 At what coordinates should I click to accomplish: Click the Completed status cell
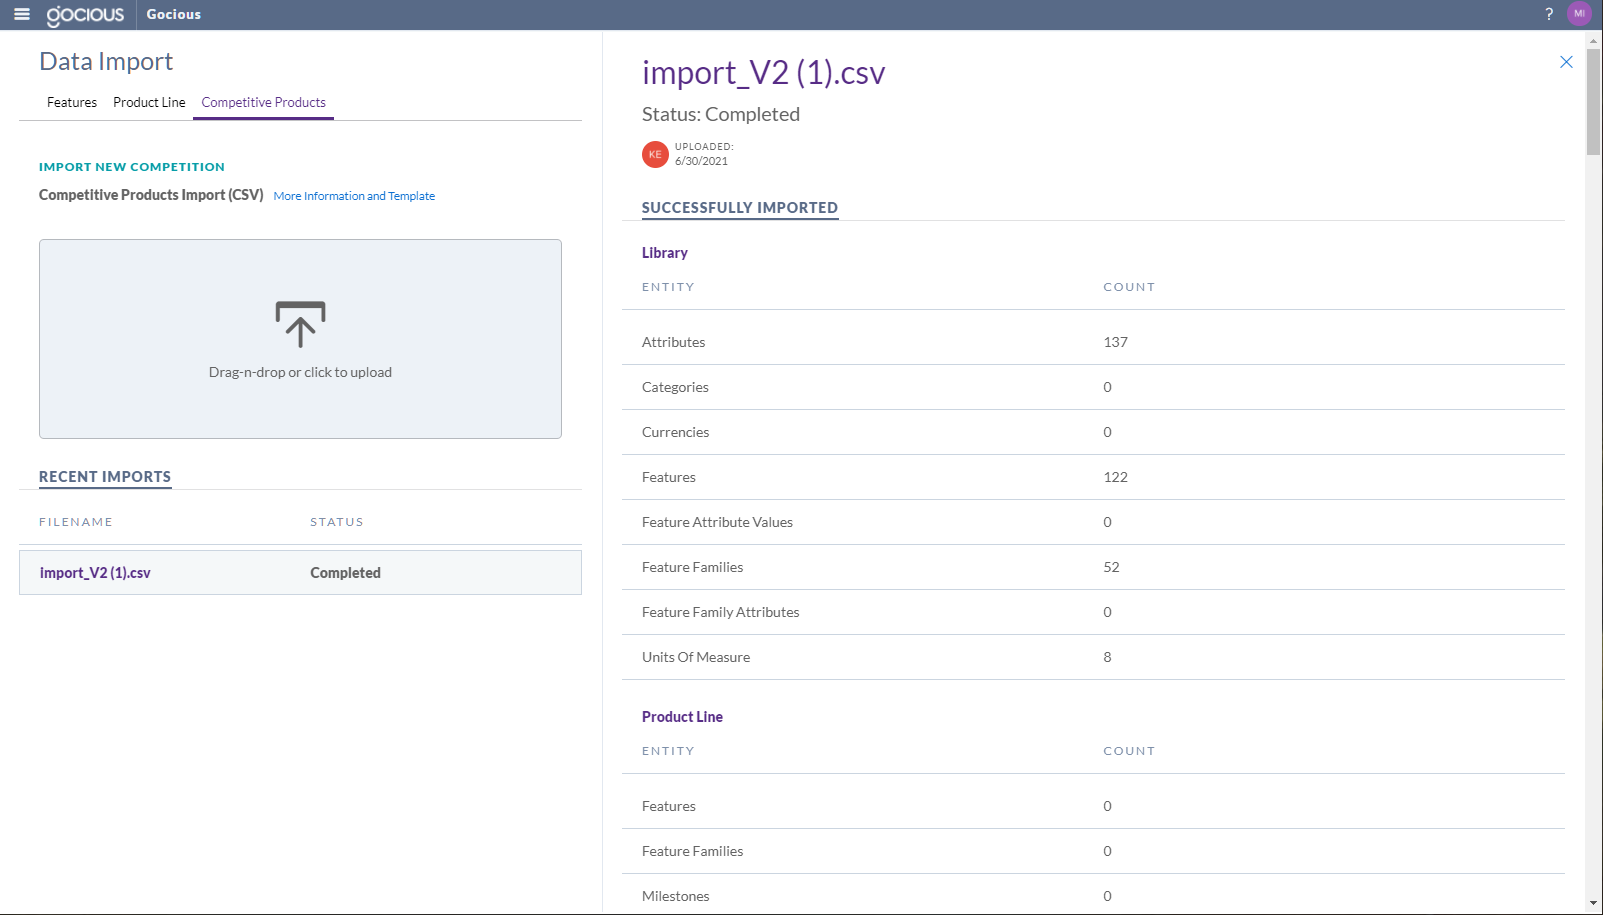point(345,573)
